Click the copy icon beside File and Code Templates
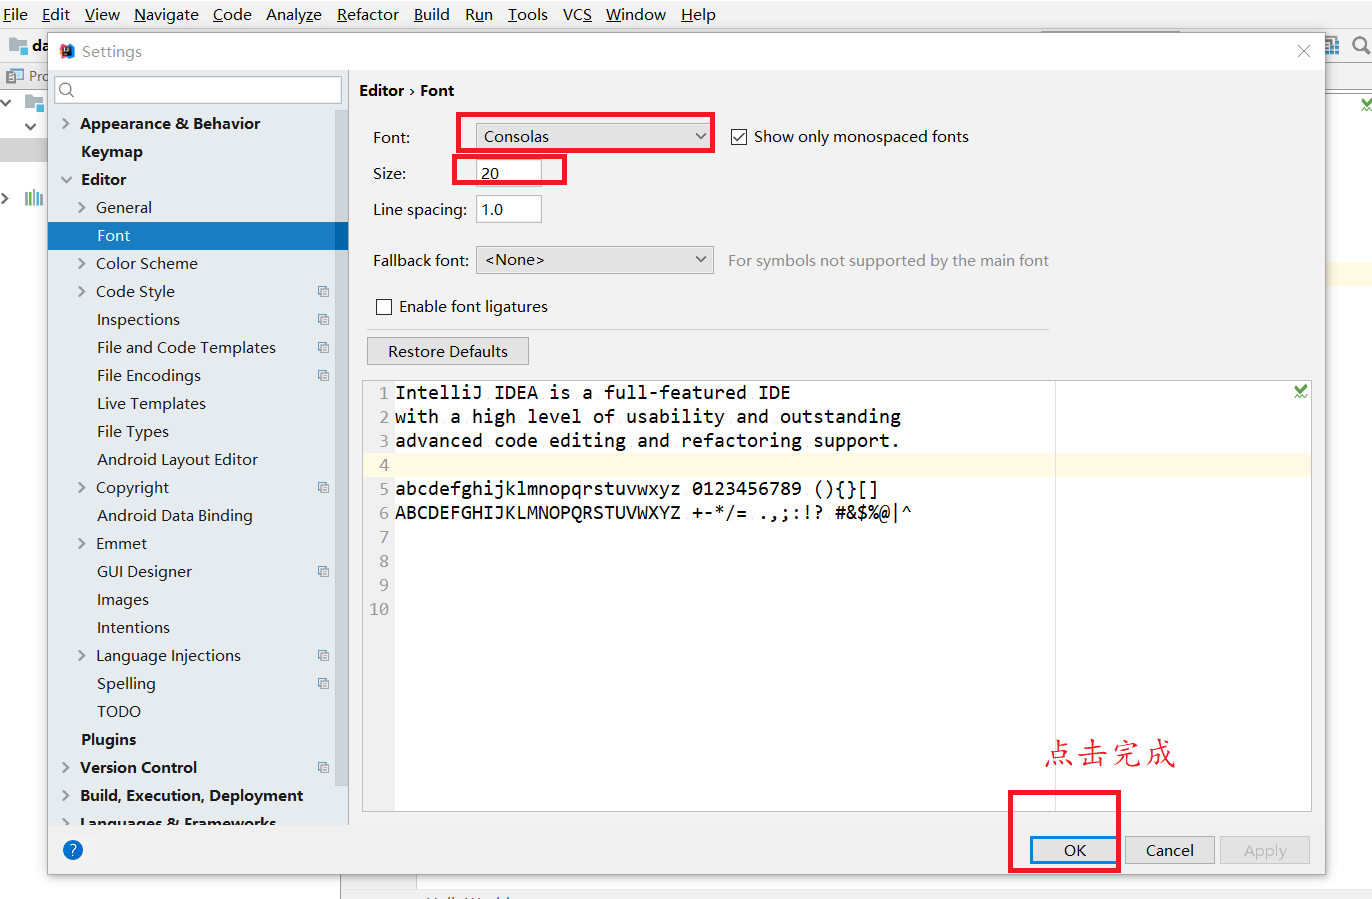1372x899 pixels. 323,348
